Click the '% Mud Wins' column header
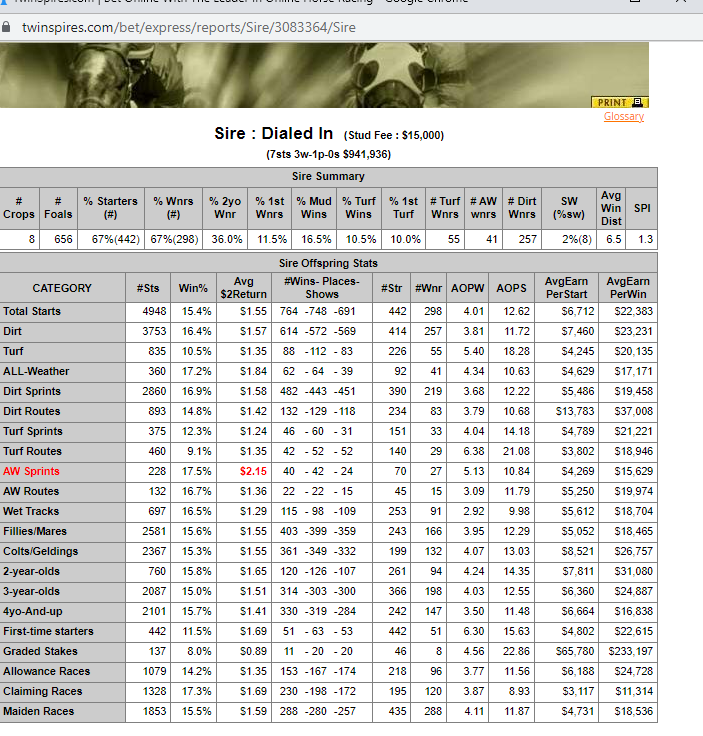 point(314,208)
